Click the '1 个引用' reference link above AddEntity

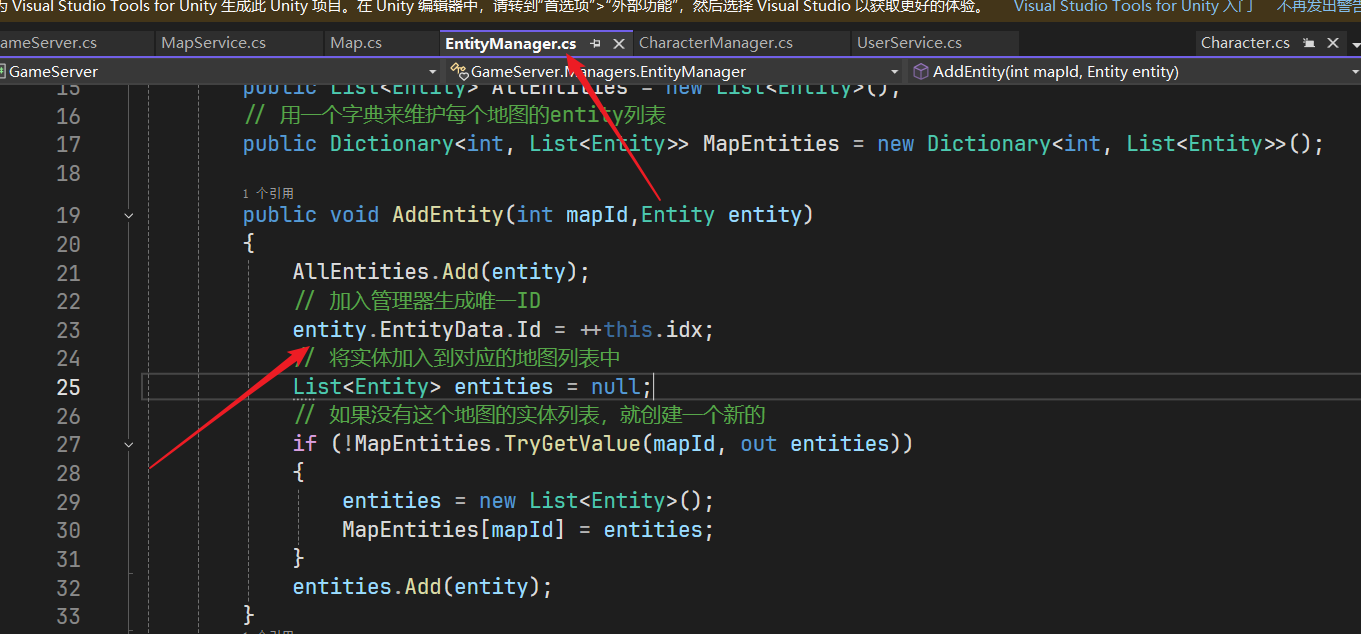click(x=268, y=193)
